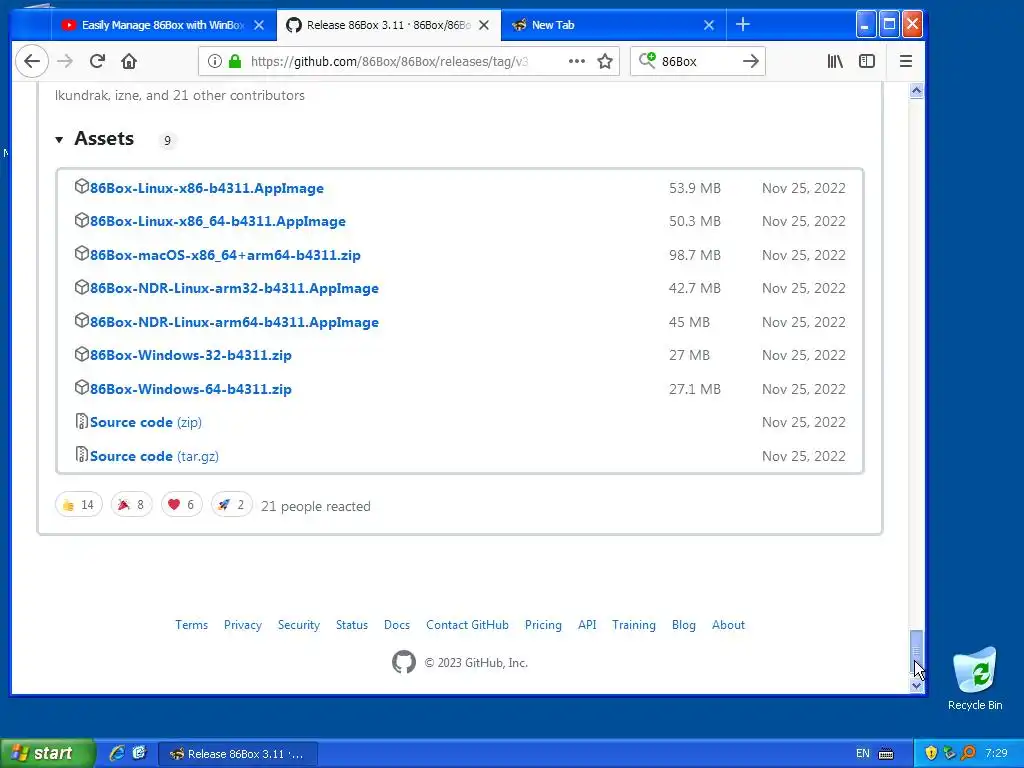The image size is (1024, 768).
Task: Click the 86Box search input field
Action: coord(699,61)
